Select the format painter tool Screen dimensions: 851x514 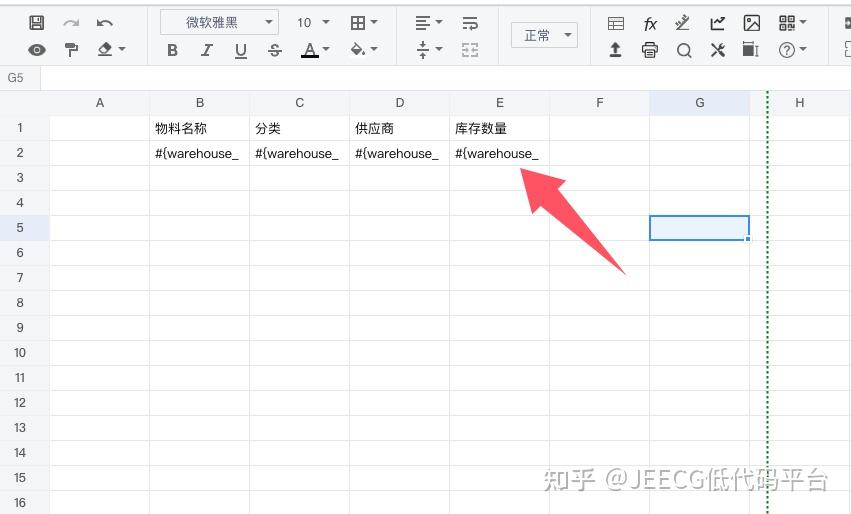click(x=71, y=50)
